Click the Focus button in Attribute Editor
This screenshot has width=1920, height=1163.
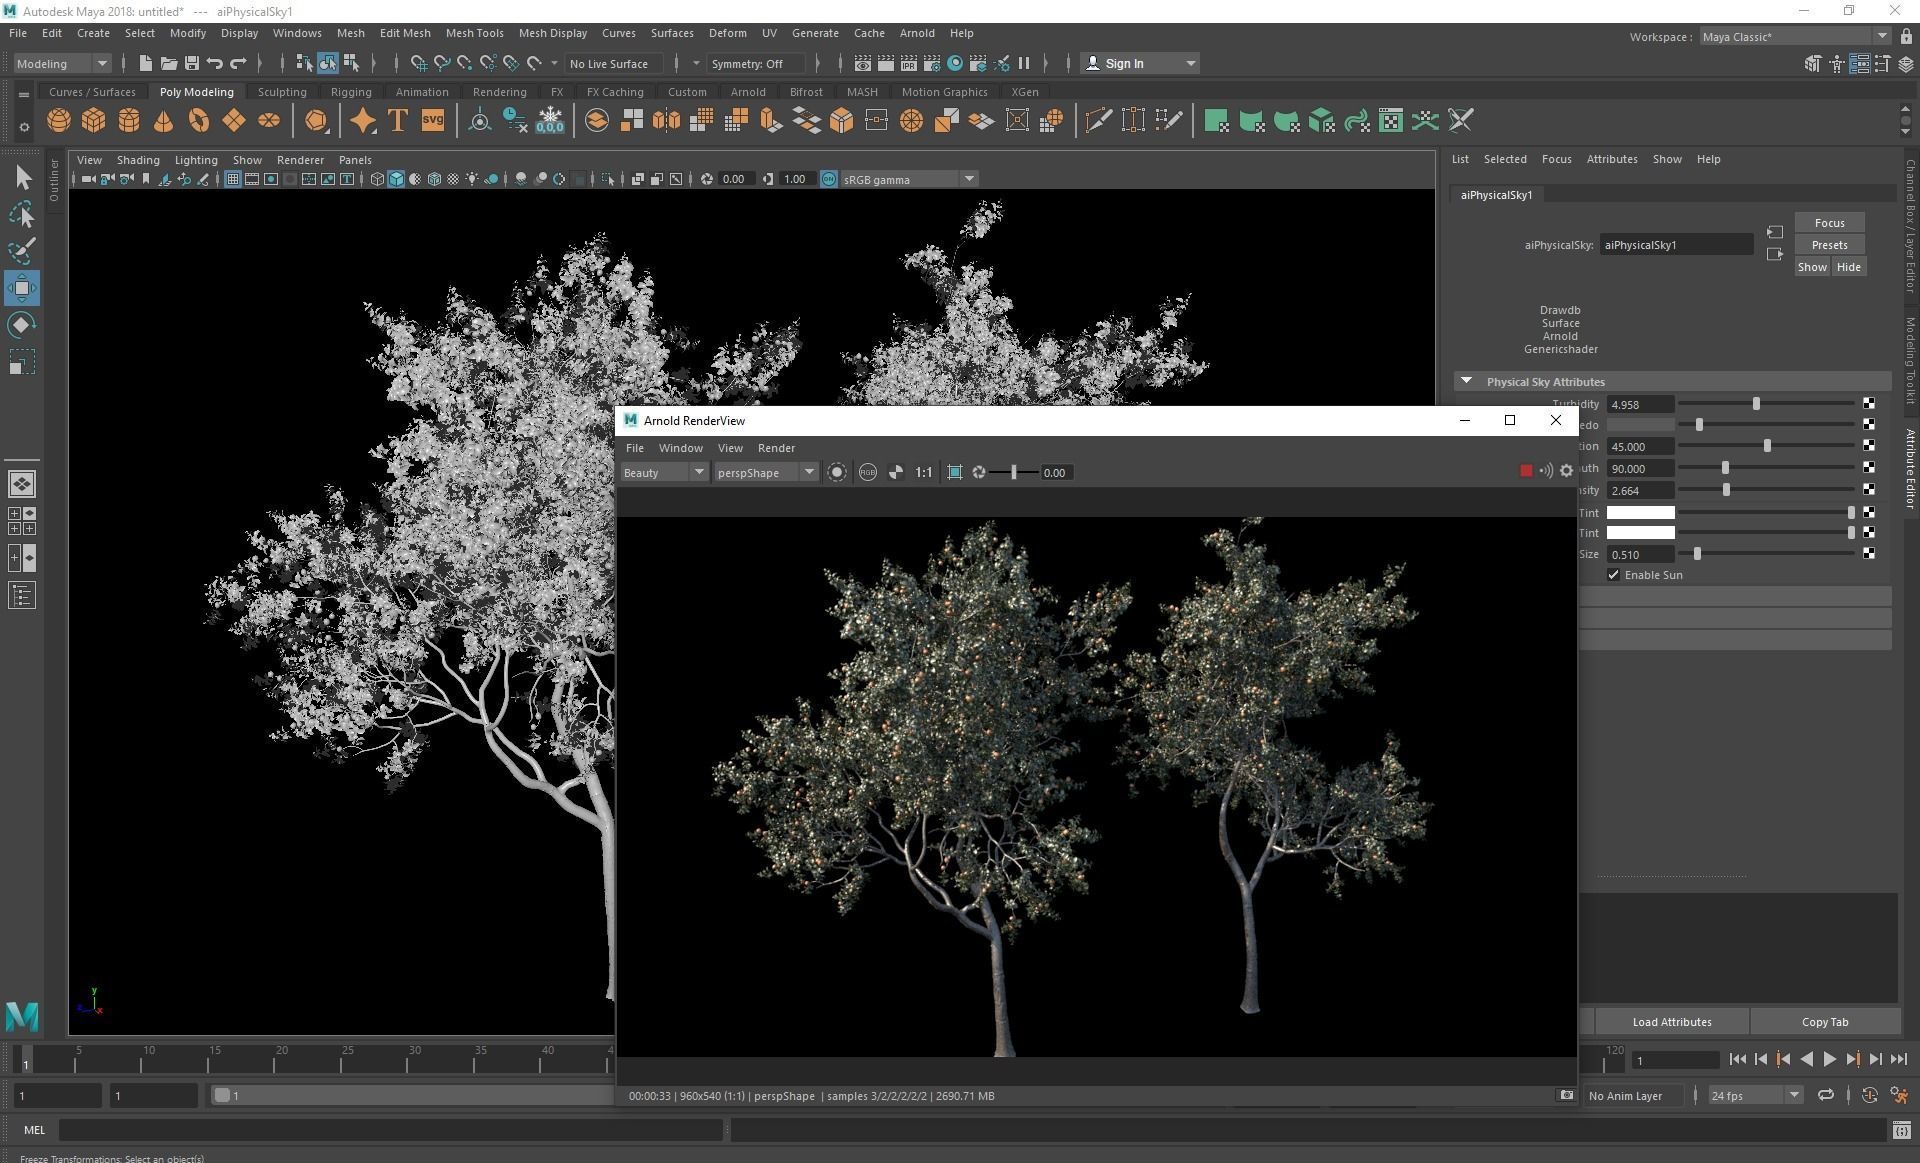[x=1829, y=223]
